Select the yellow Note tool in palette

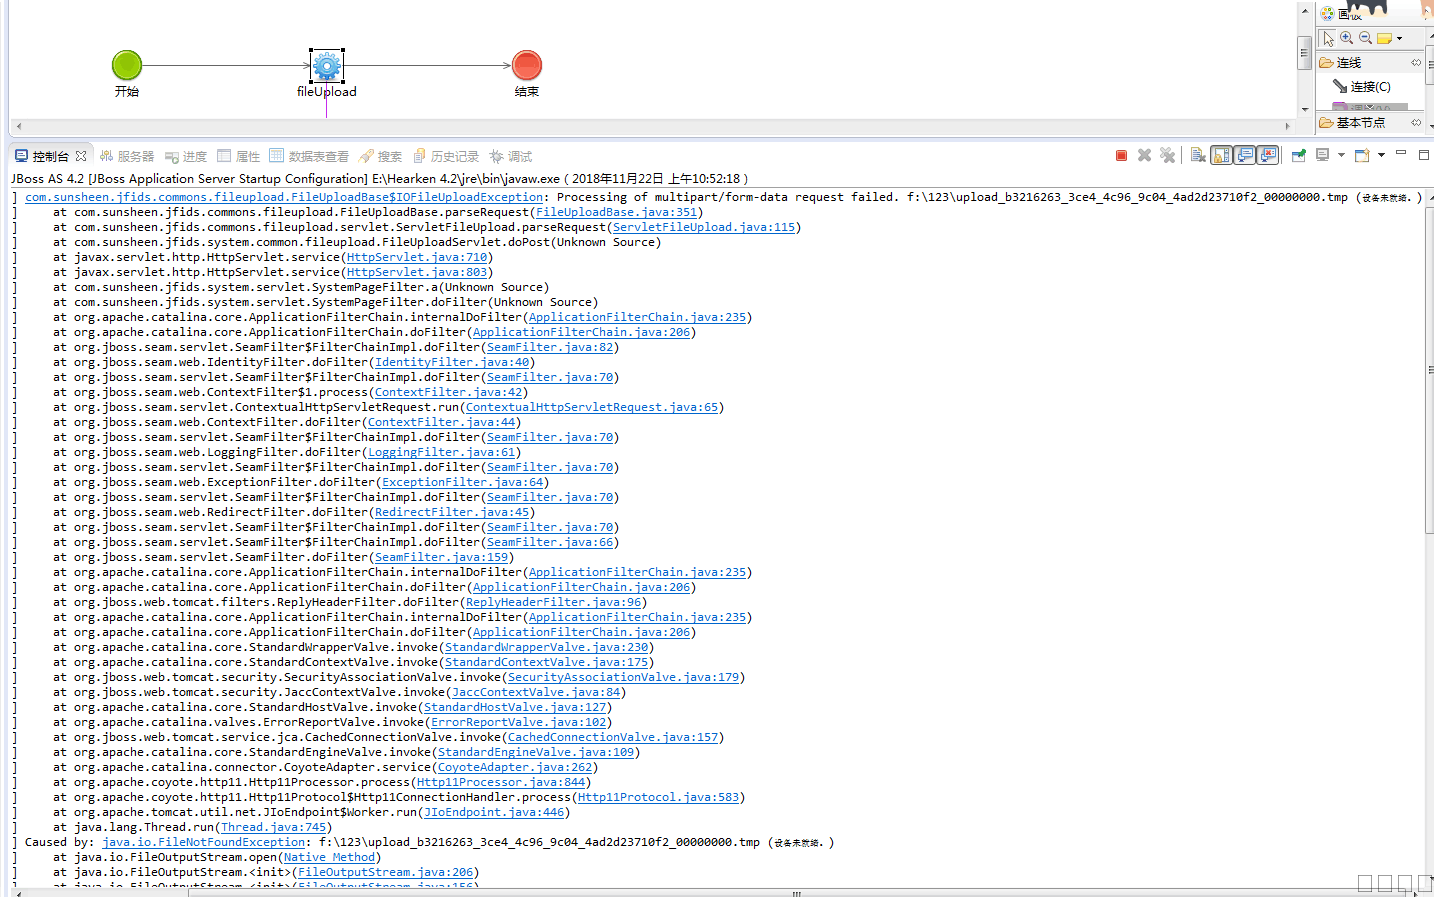click(x=1385, y=38)
